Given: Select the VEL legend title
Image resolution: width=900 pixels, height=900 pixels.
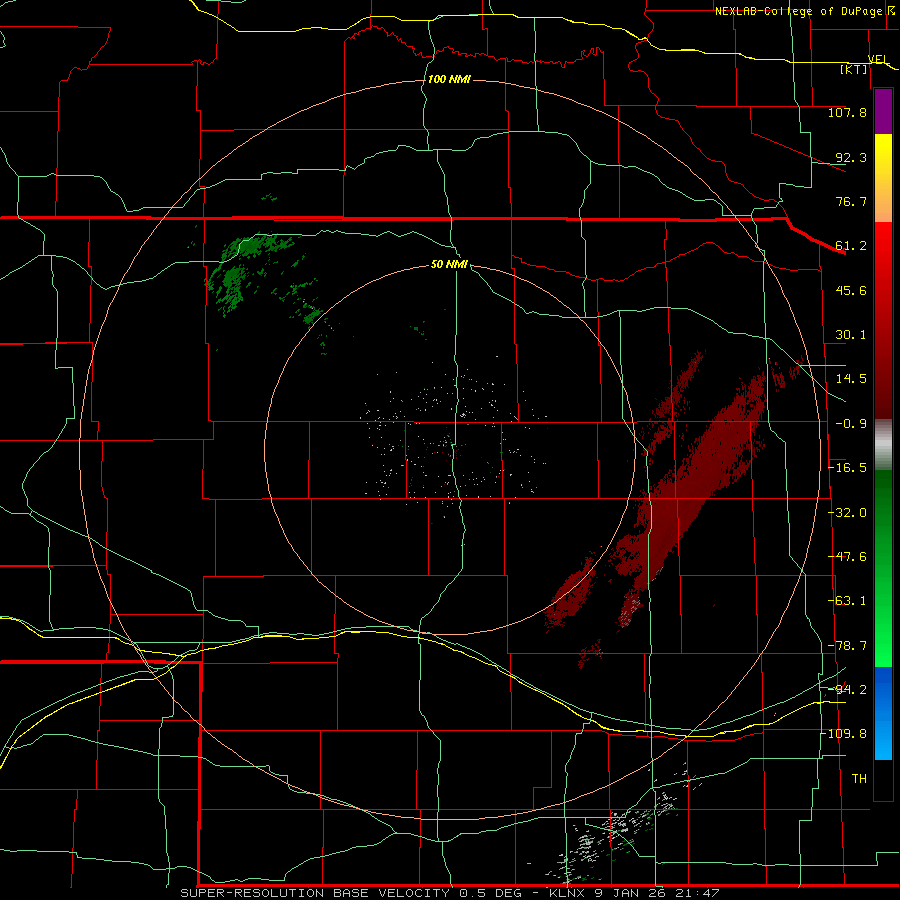Looking at the screenshot, I should coord(878,59).
